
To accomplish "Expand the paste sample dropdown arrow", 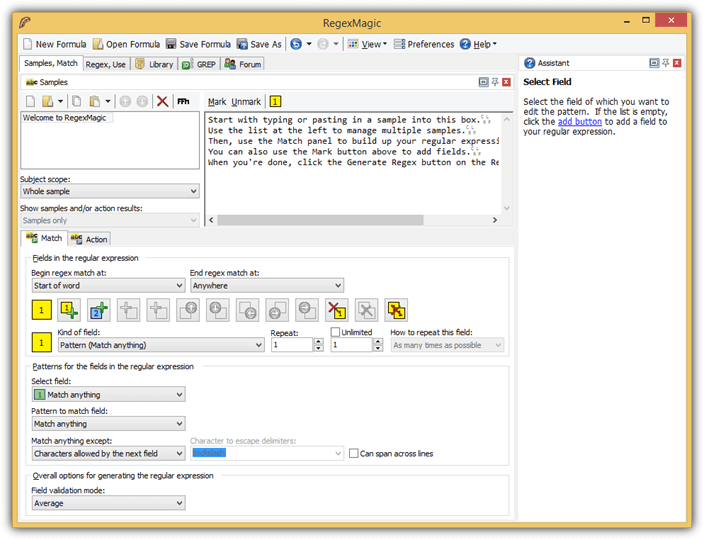I will click(108, 102).
